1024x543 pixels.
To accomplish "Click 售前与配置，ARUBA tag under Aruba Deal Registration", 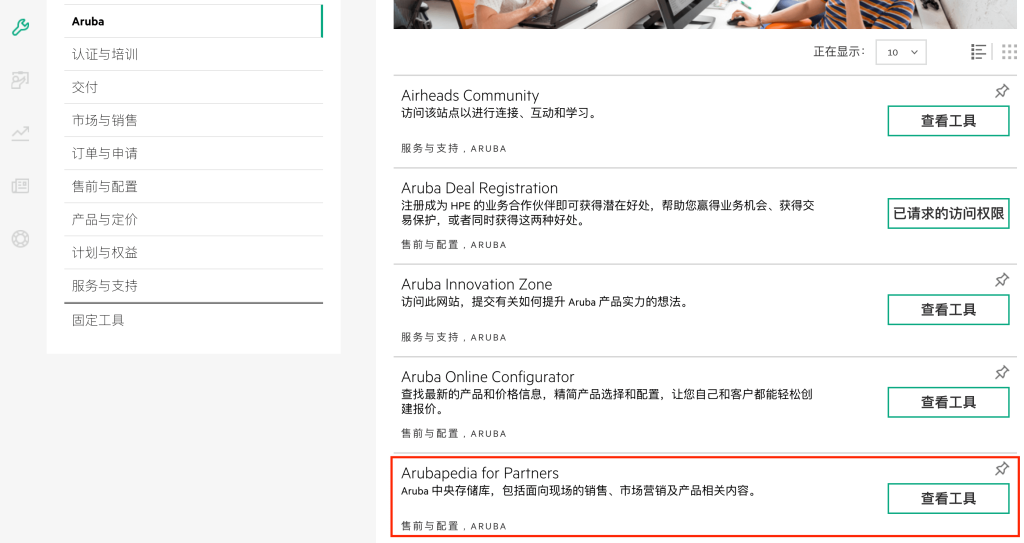I will click(x=454, y=244).
